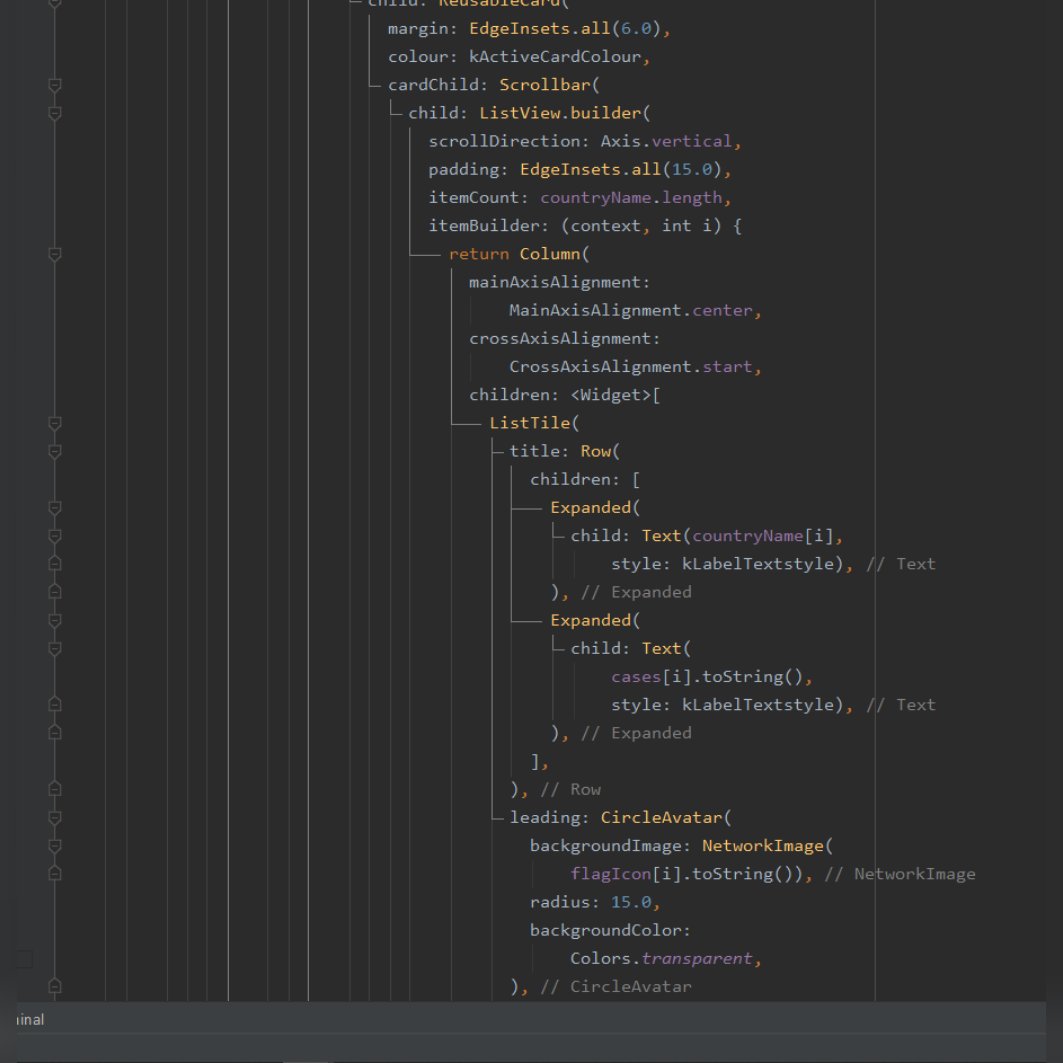Click fold-end marker beside '), // CircleAvatar'

55,986
